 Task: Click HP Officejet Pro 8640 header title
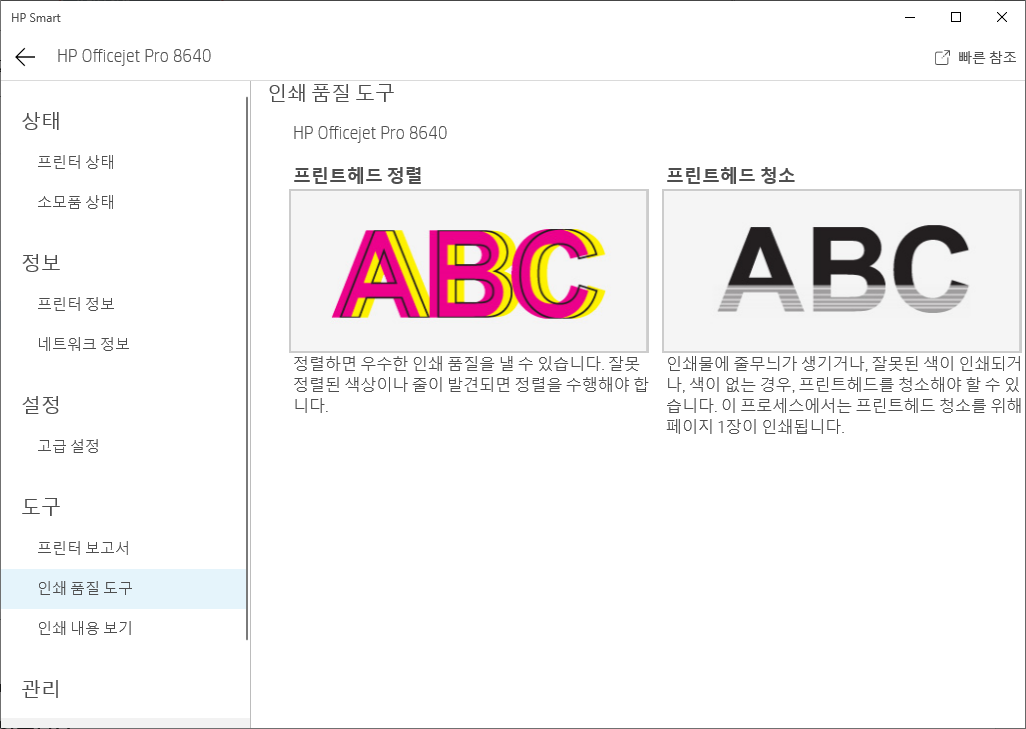[134, 56]
